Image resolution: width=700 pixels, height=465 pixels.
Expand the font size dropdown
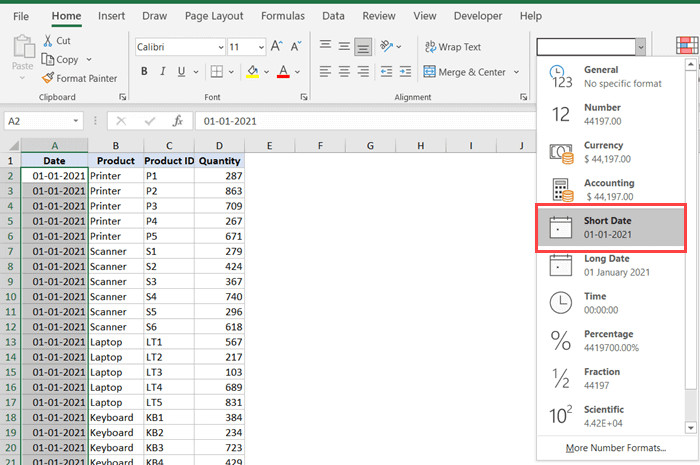point(260,47)
